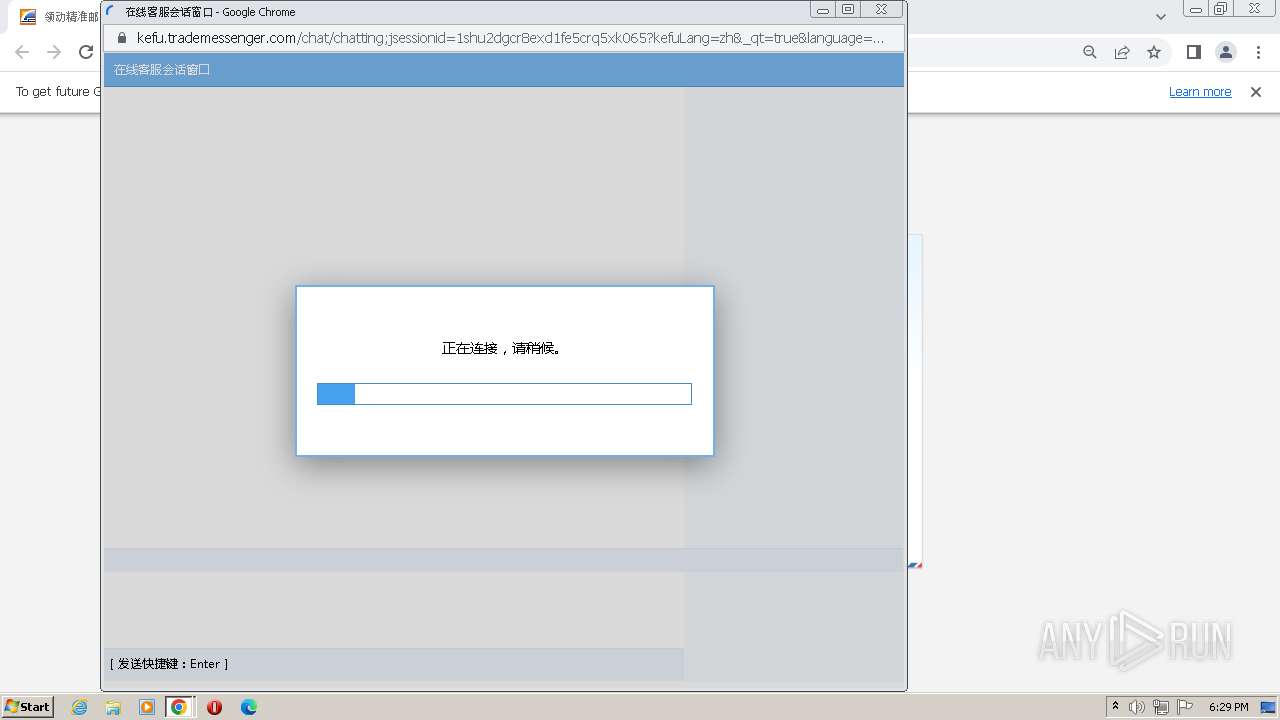Click the volume speaker tray icon
1280x720 pixels.
(1138, 707)
